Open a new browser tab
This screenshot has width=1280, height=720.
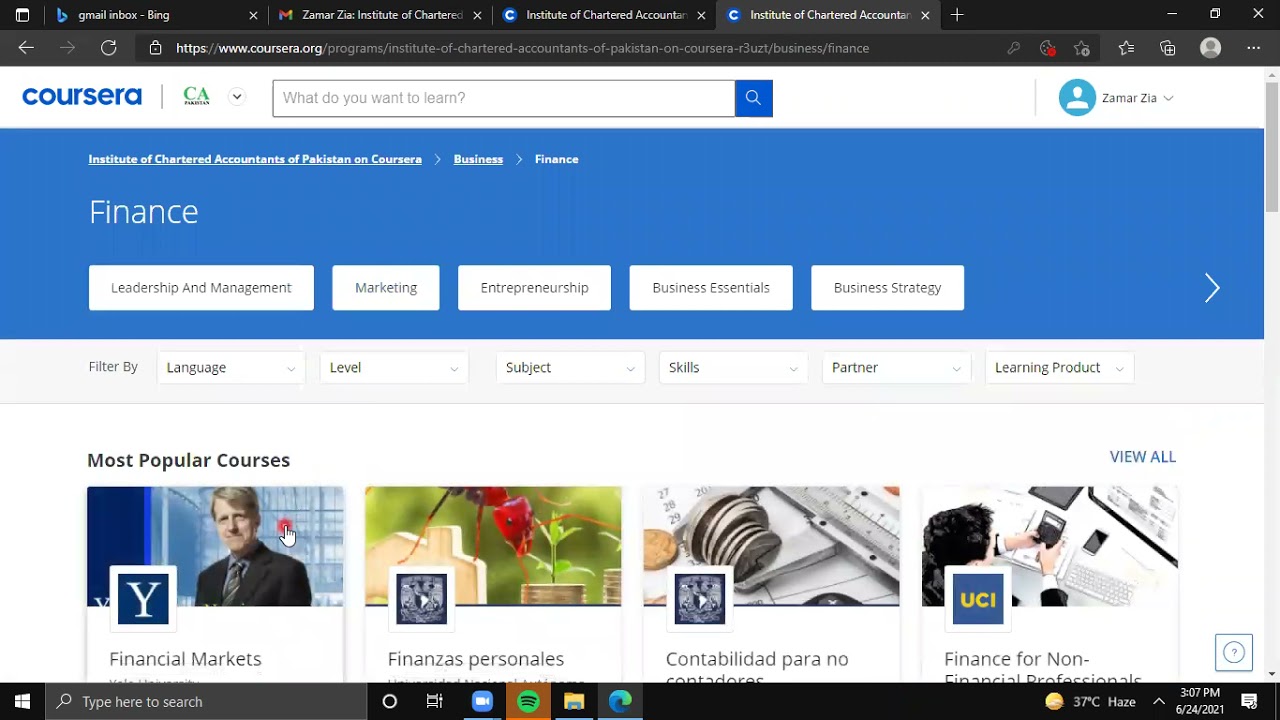tap(957, 15)
